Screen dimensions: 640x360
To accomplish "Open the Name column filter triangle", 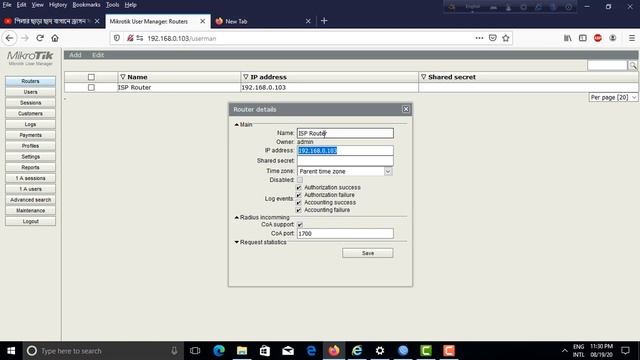I will [123, 77].
